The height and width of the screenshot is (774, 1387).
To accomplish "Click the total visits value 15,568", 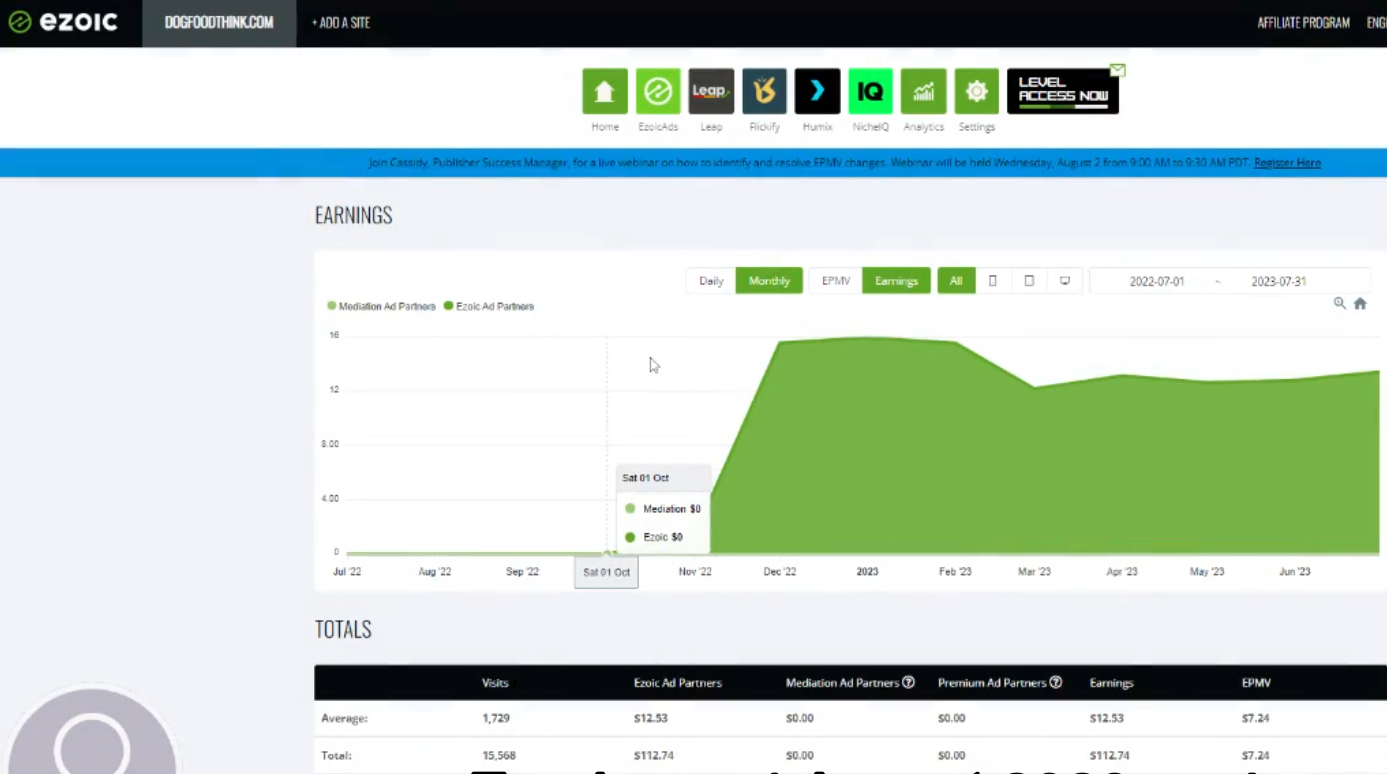I will pos(499,755).
